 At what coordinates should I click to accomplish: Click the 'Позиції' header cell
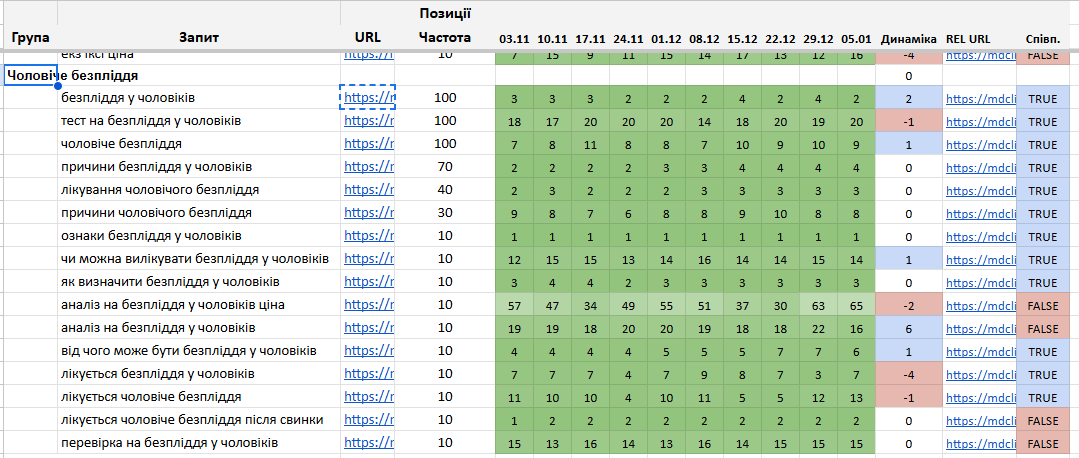coord(444,14)
